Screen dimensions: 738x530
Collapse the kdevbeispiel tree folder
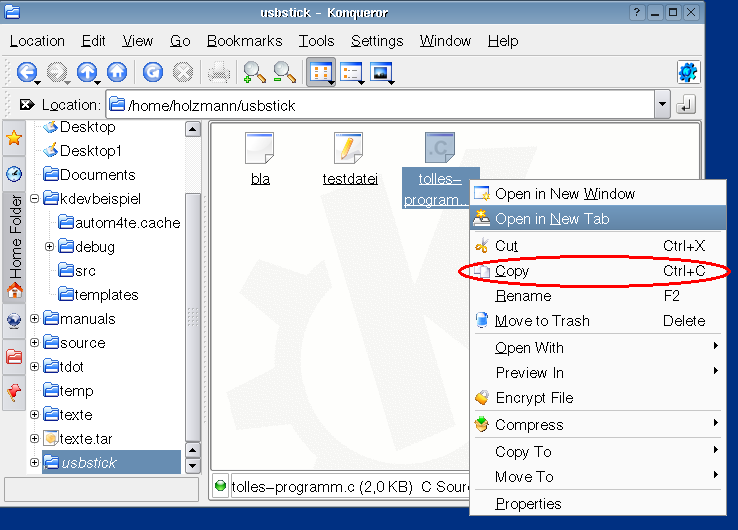pos(34,199)
